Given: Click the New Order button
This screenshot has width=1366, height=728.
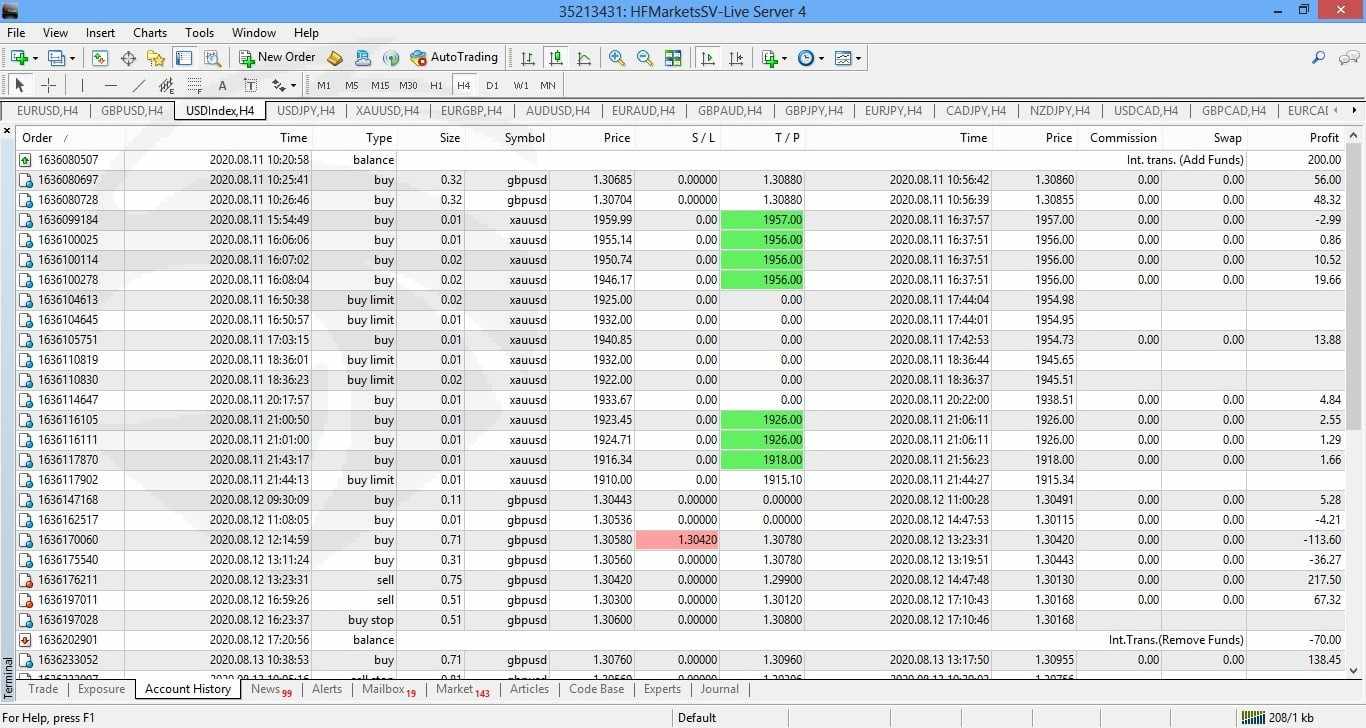Looking at the screenshot, I should (x=276, y=58).
